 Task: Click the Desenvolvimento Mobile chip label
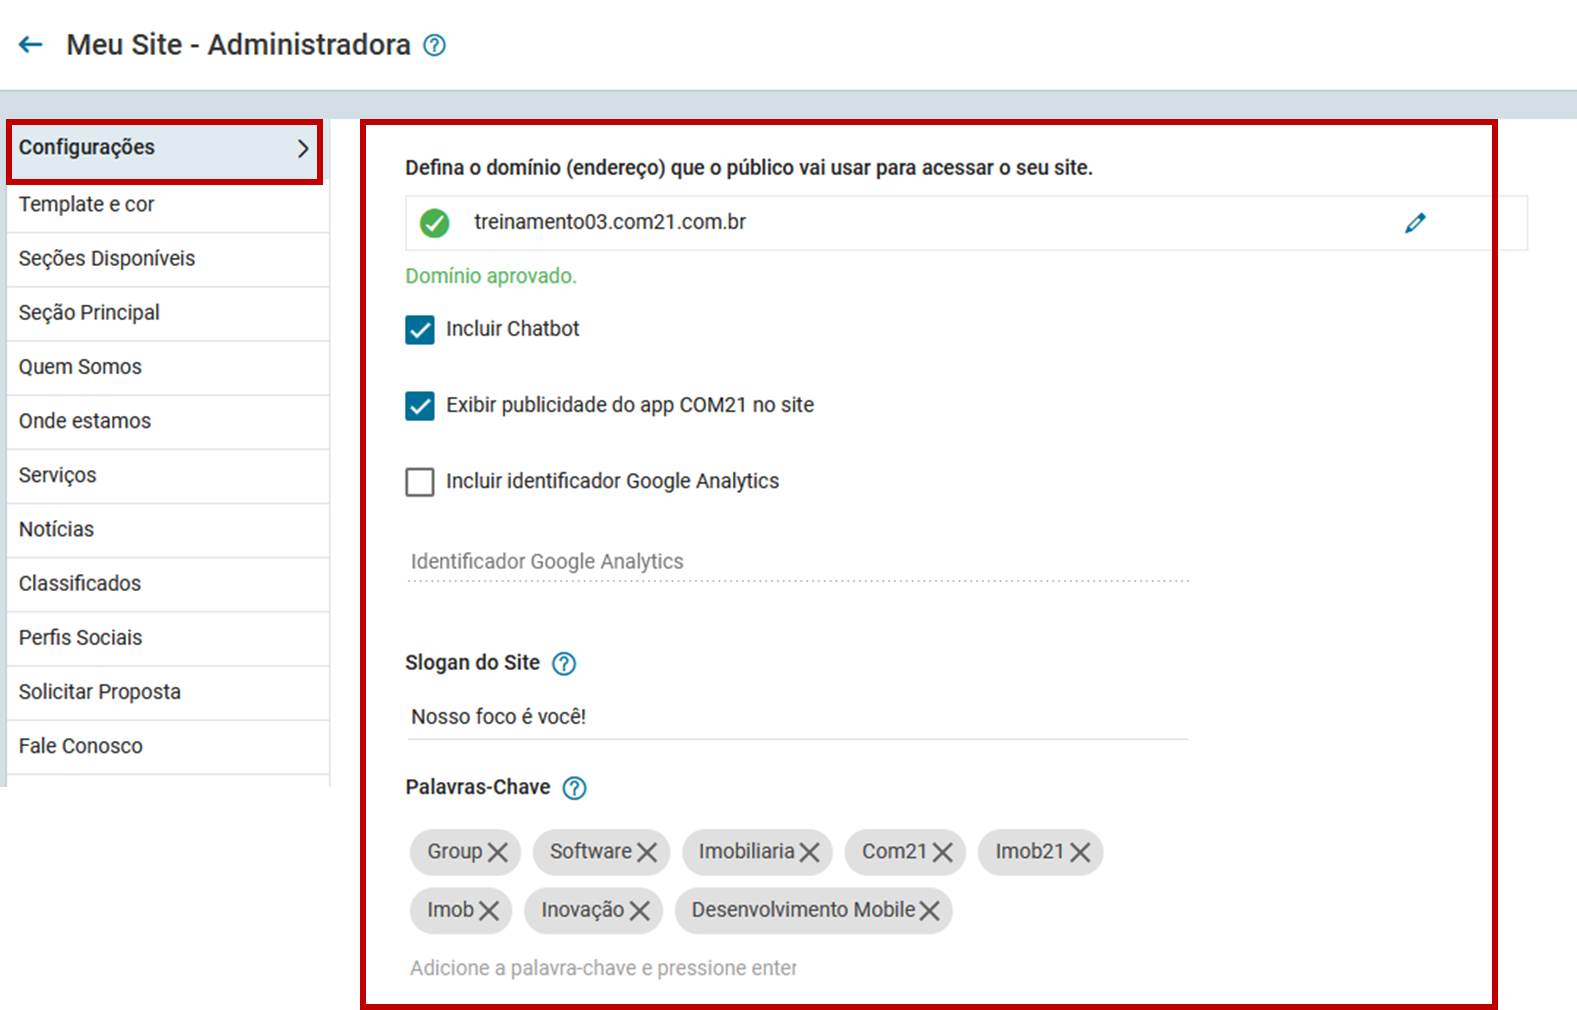pos(803,910)
